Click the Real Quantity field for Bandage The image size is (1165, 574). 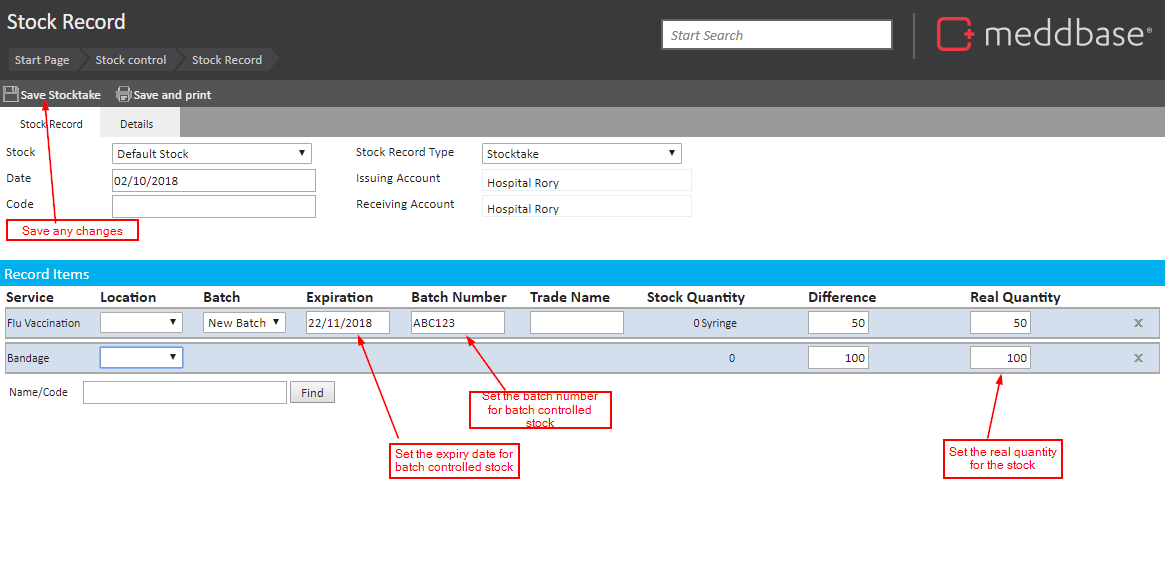[1000, 358]
